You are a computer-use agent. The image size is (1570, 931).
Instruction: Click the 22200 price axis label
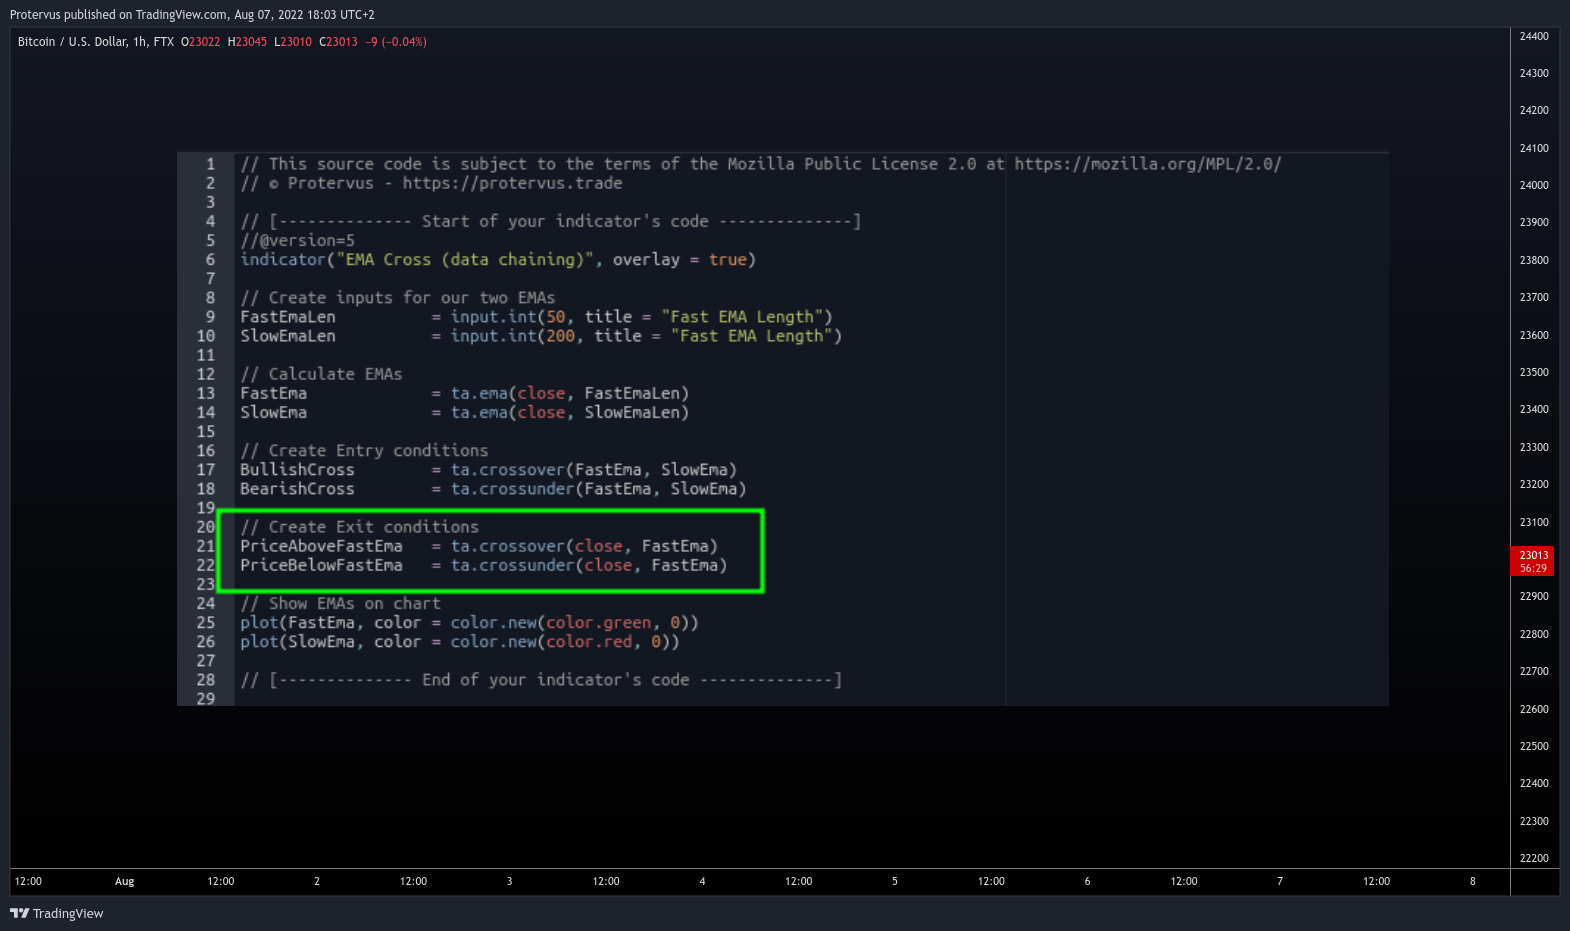(1534, 858)
